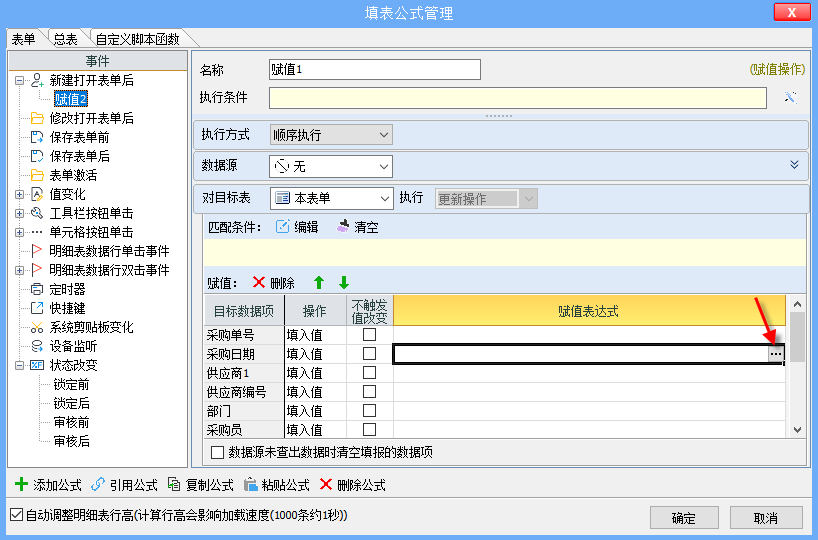This screenshot has height=540, width=818.
Task: Collapse the 新建打开表单后 tree node
Action: coord(19,80)
